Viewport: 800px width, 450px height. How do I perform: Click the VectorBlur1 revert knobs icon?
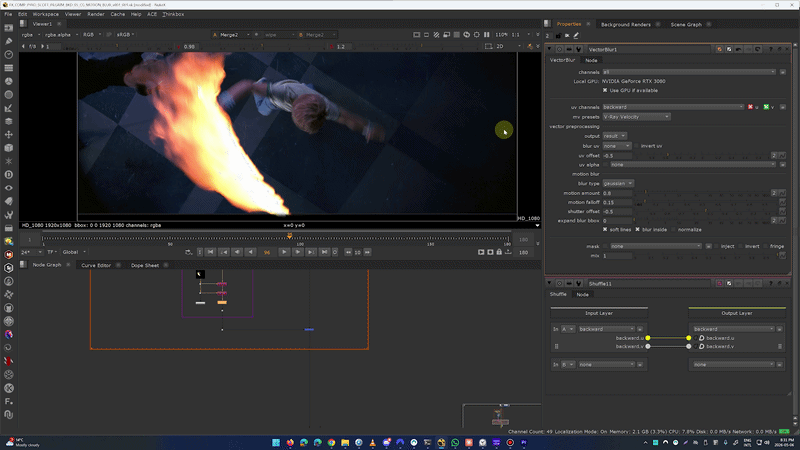pyautogui.click(x=758, y=49)
